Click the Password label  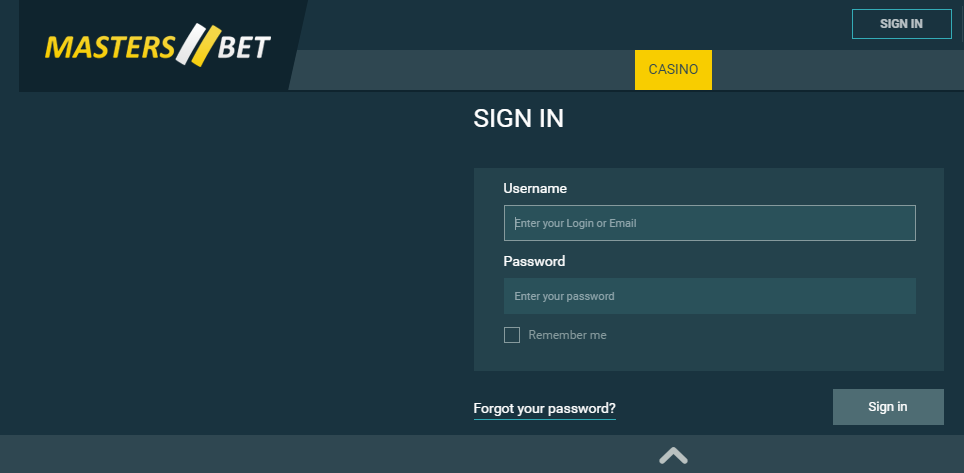(x=534, y=261)
